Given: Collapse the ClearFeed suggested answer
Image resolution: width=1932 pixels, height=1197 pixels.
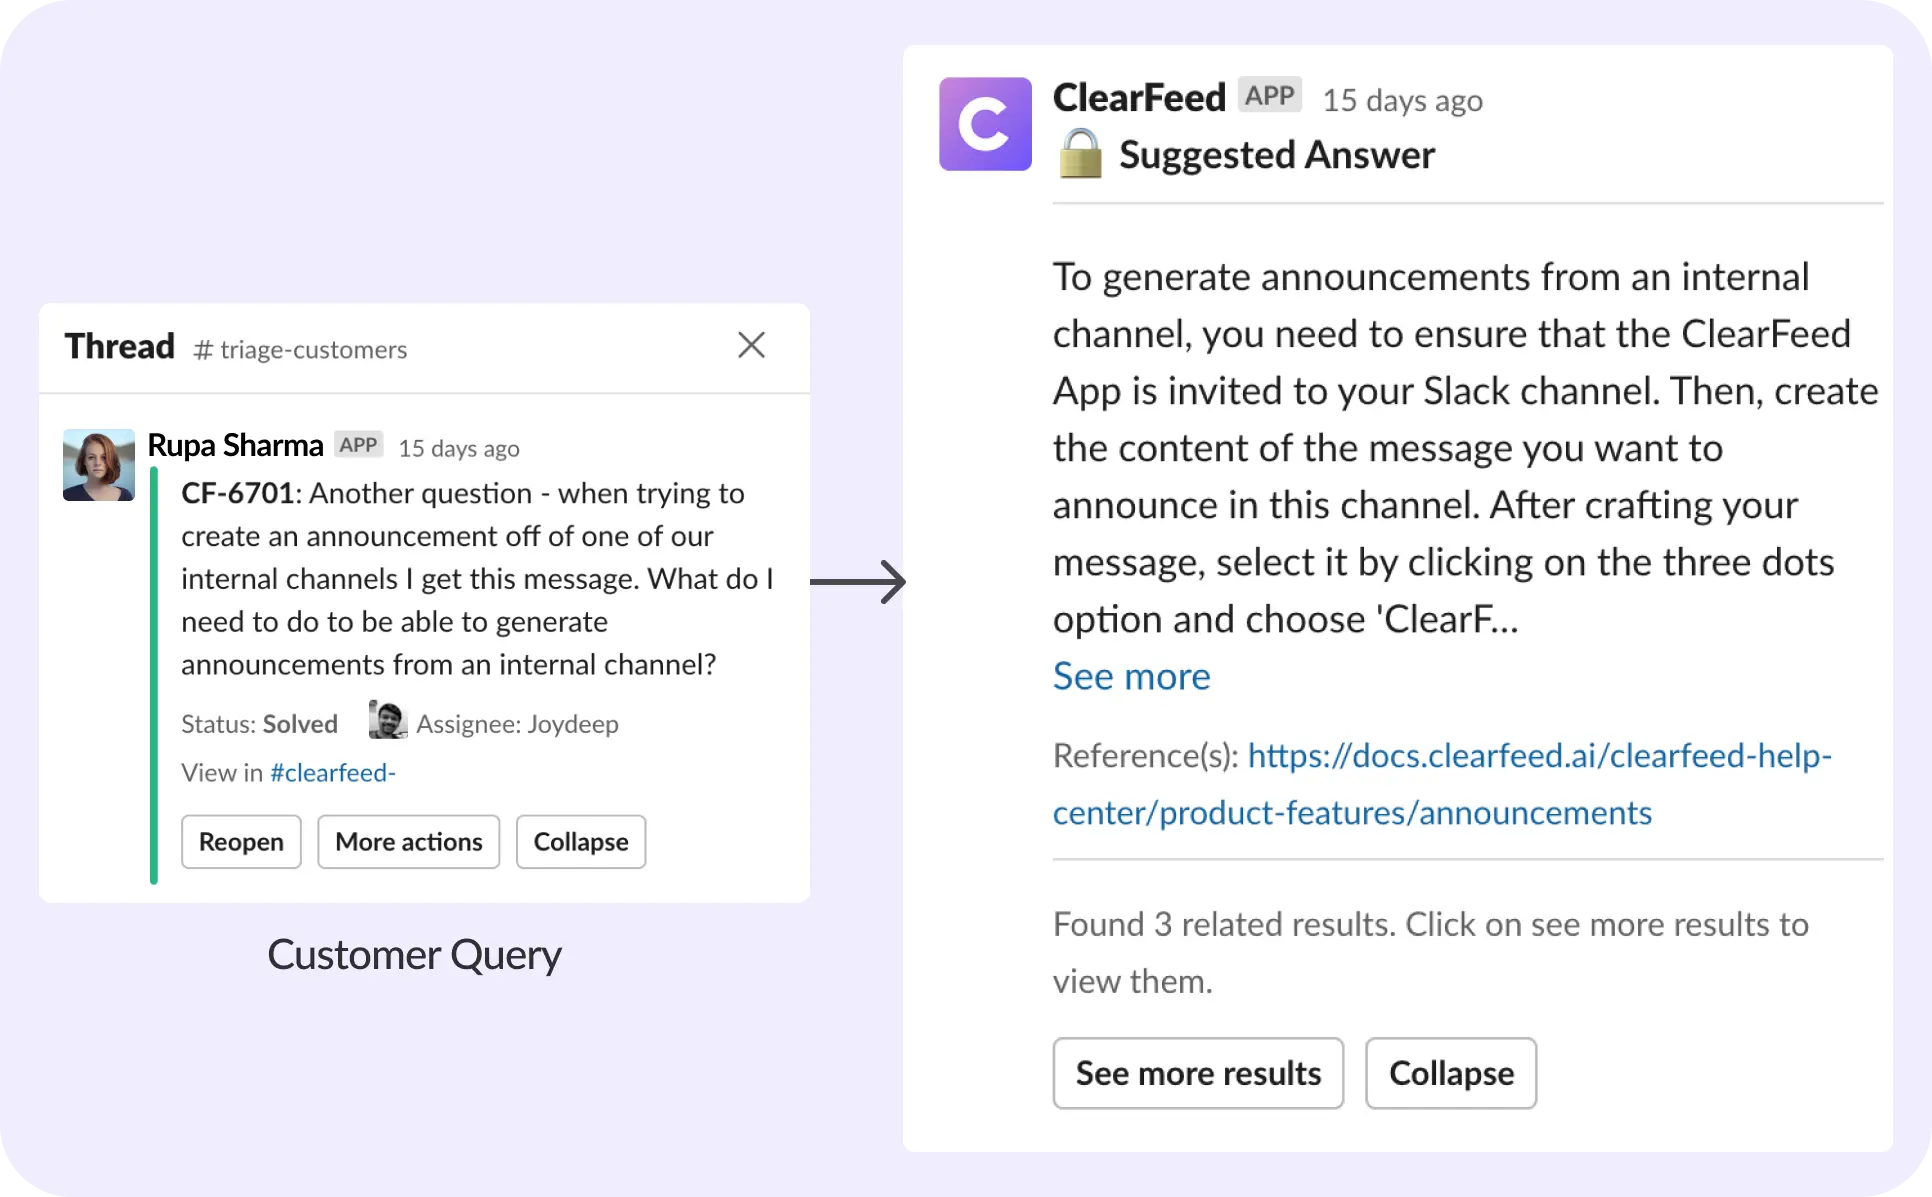Looking at the screenshot, I should (x=1450, y=1073).
